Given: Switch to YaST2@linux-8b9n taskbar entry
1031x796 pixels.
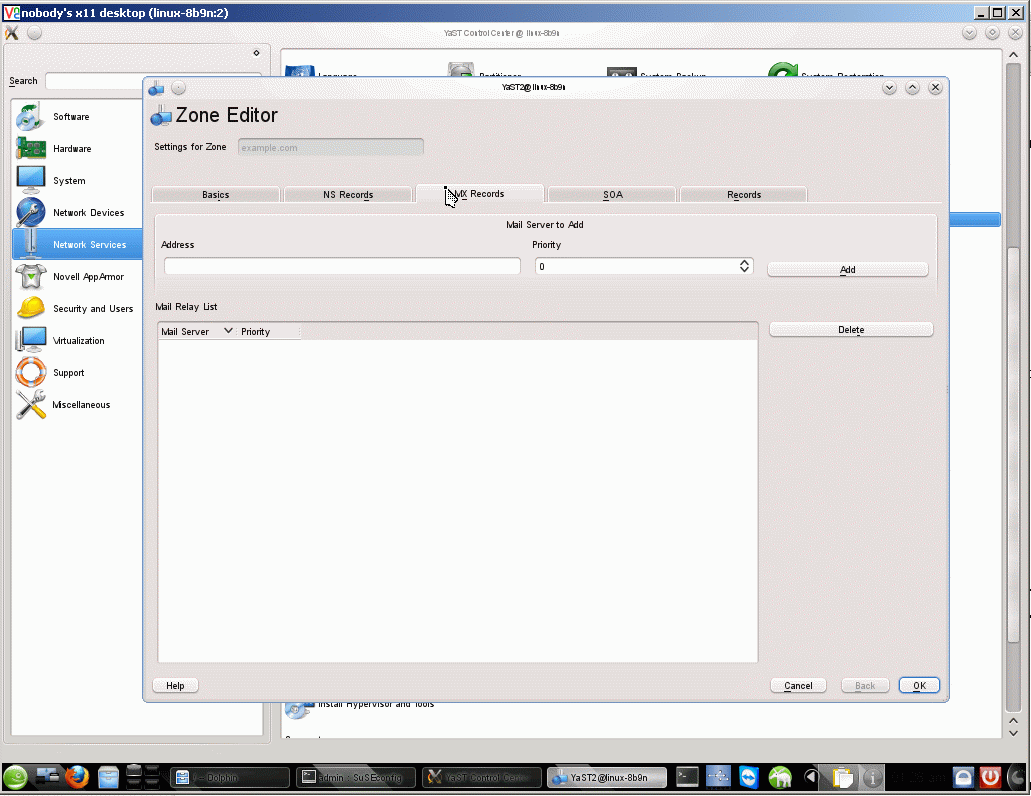Looking at the screenshot, I should (607, 778).
